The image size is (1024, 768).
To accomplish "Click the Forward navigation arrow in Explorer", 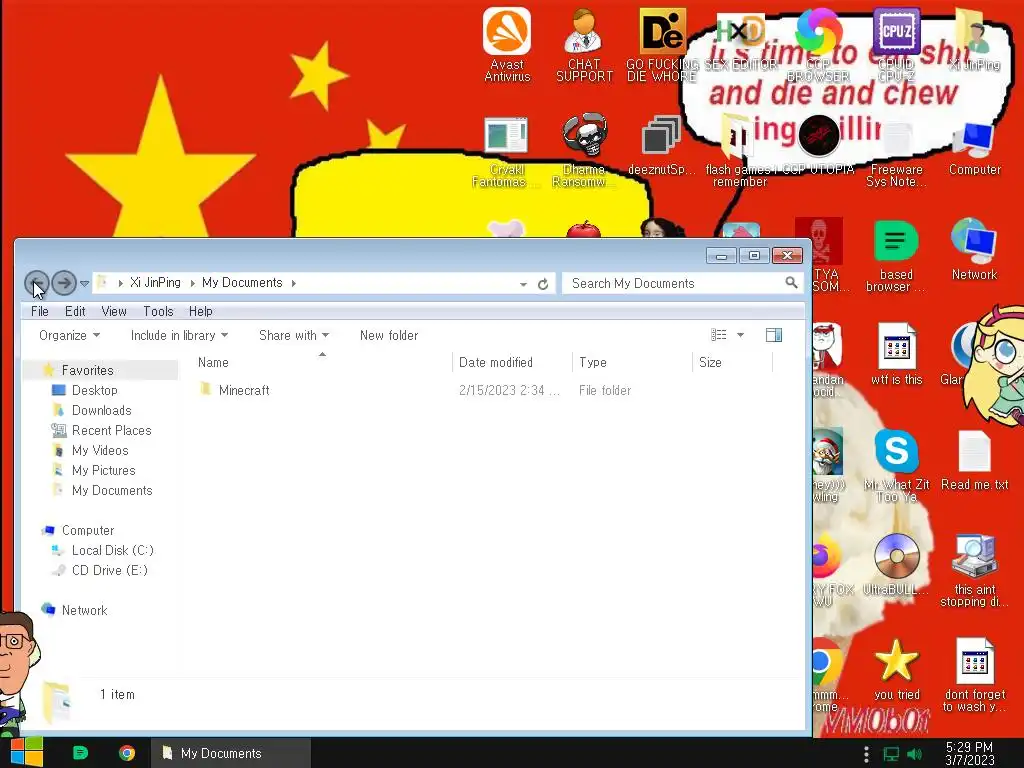I will coord(64,283).
